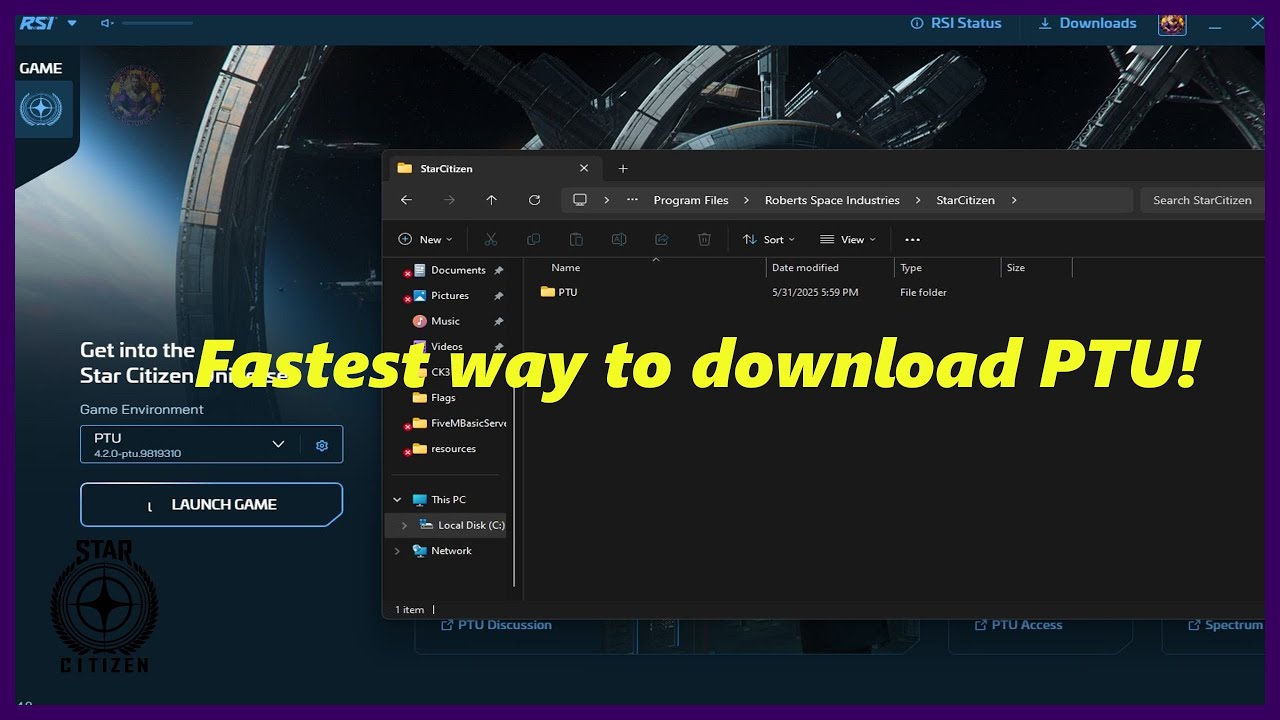Image resolution: width=1280 pixels, height=720 pixels.
Task: Open the dropdown arrow beside the RSI logo
Action: pyautogui.click(x=72, y=23)
